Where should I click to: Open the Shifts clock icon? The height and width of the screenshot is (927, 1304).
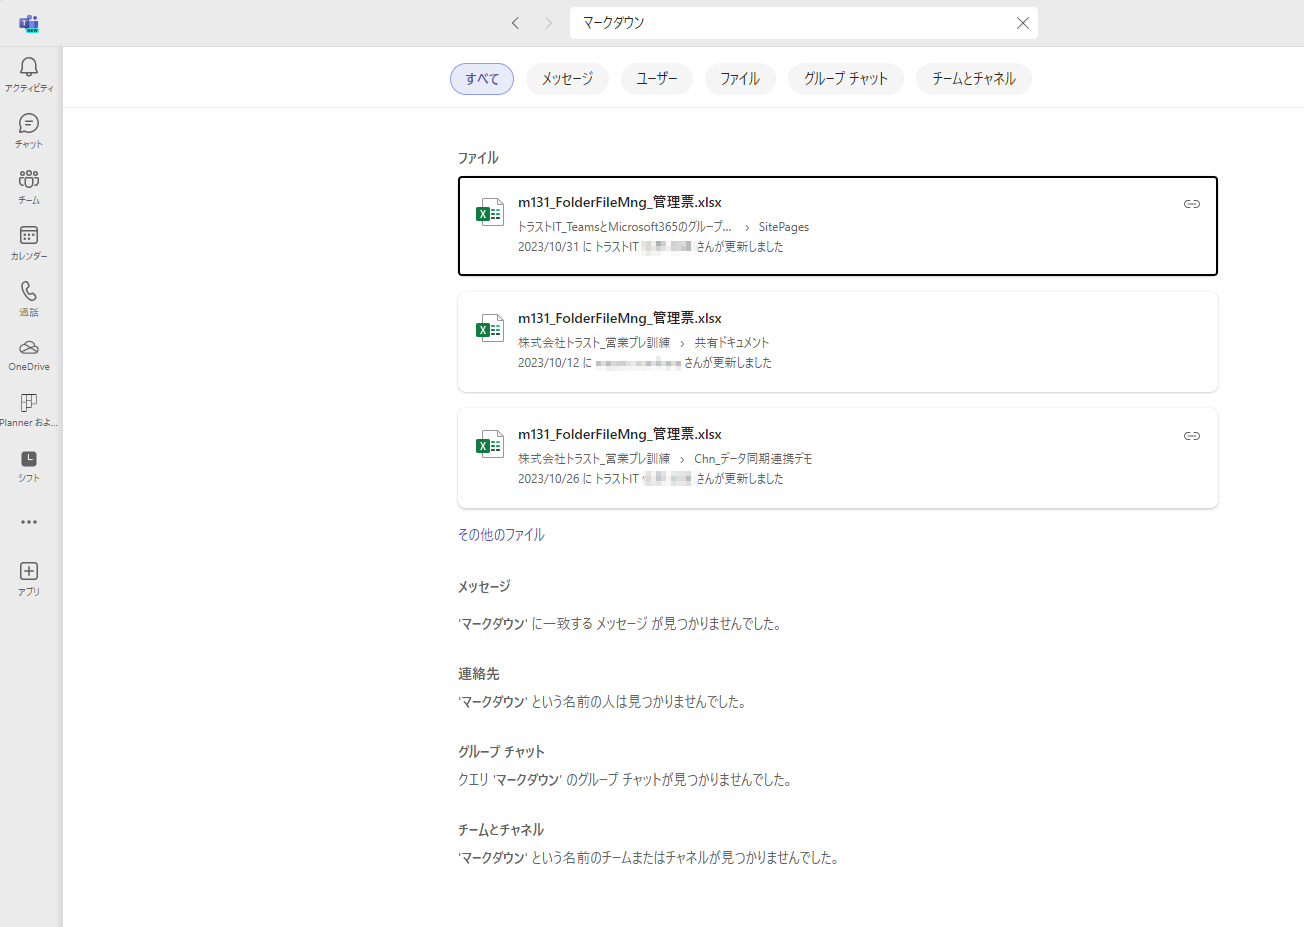click(x=29, y=459)
